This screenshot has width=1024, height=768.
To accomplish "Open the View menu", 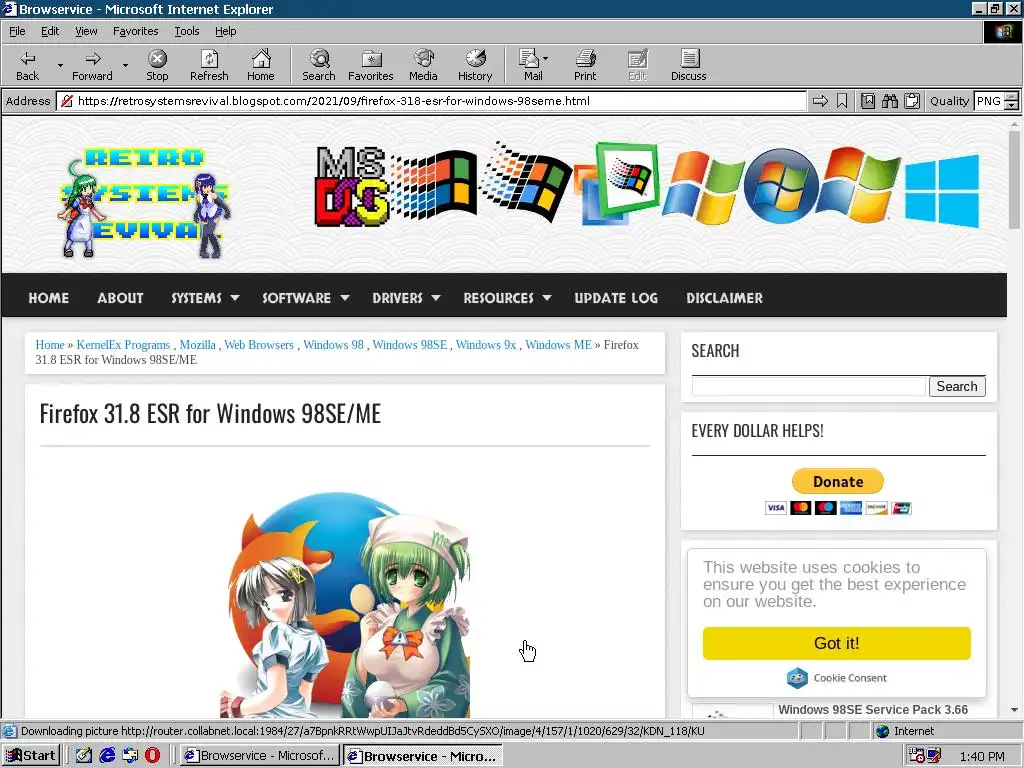I will 86,31.
